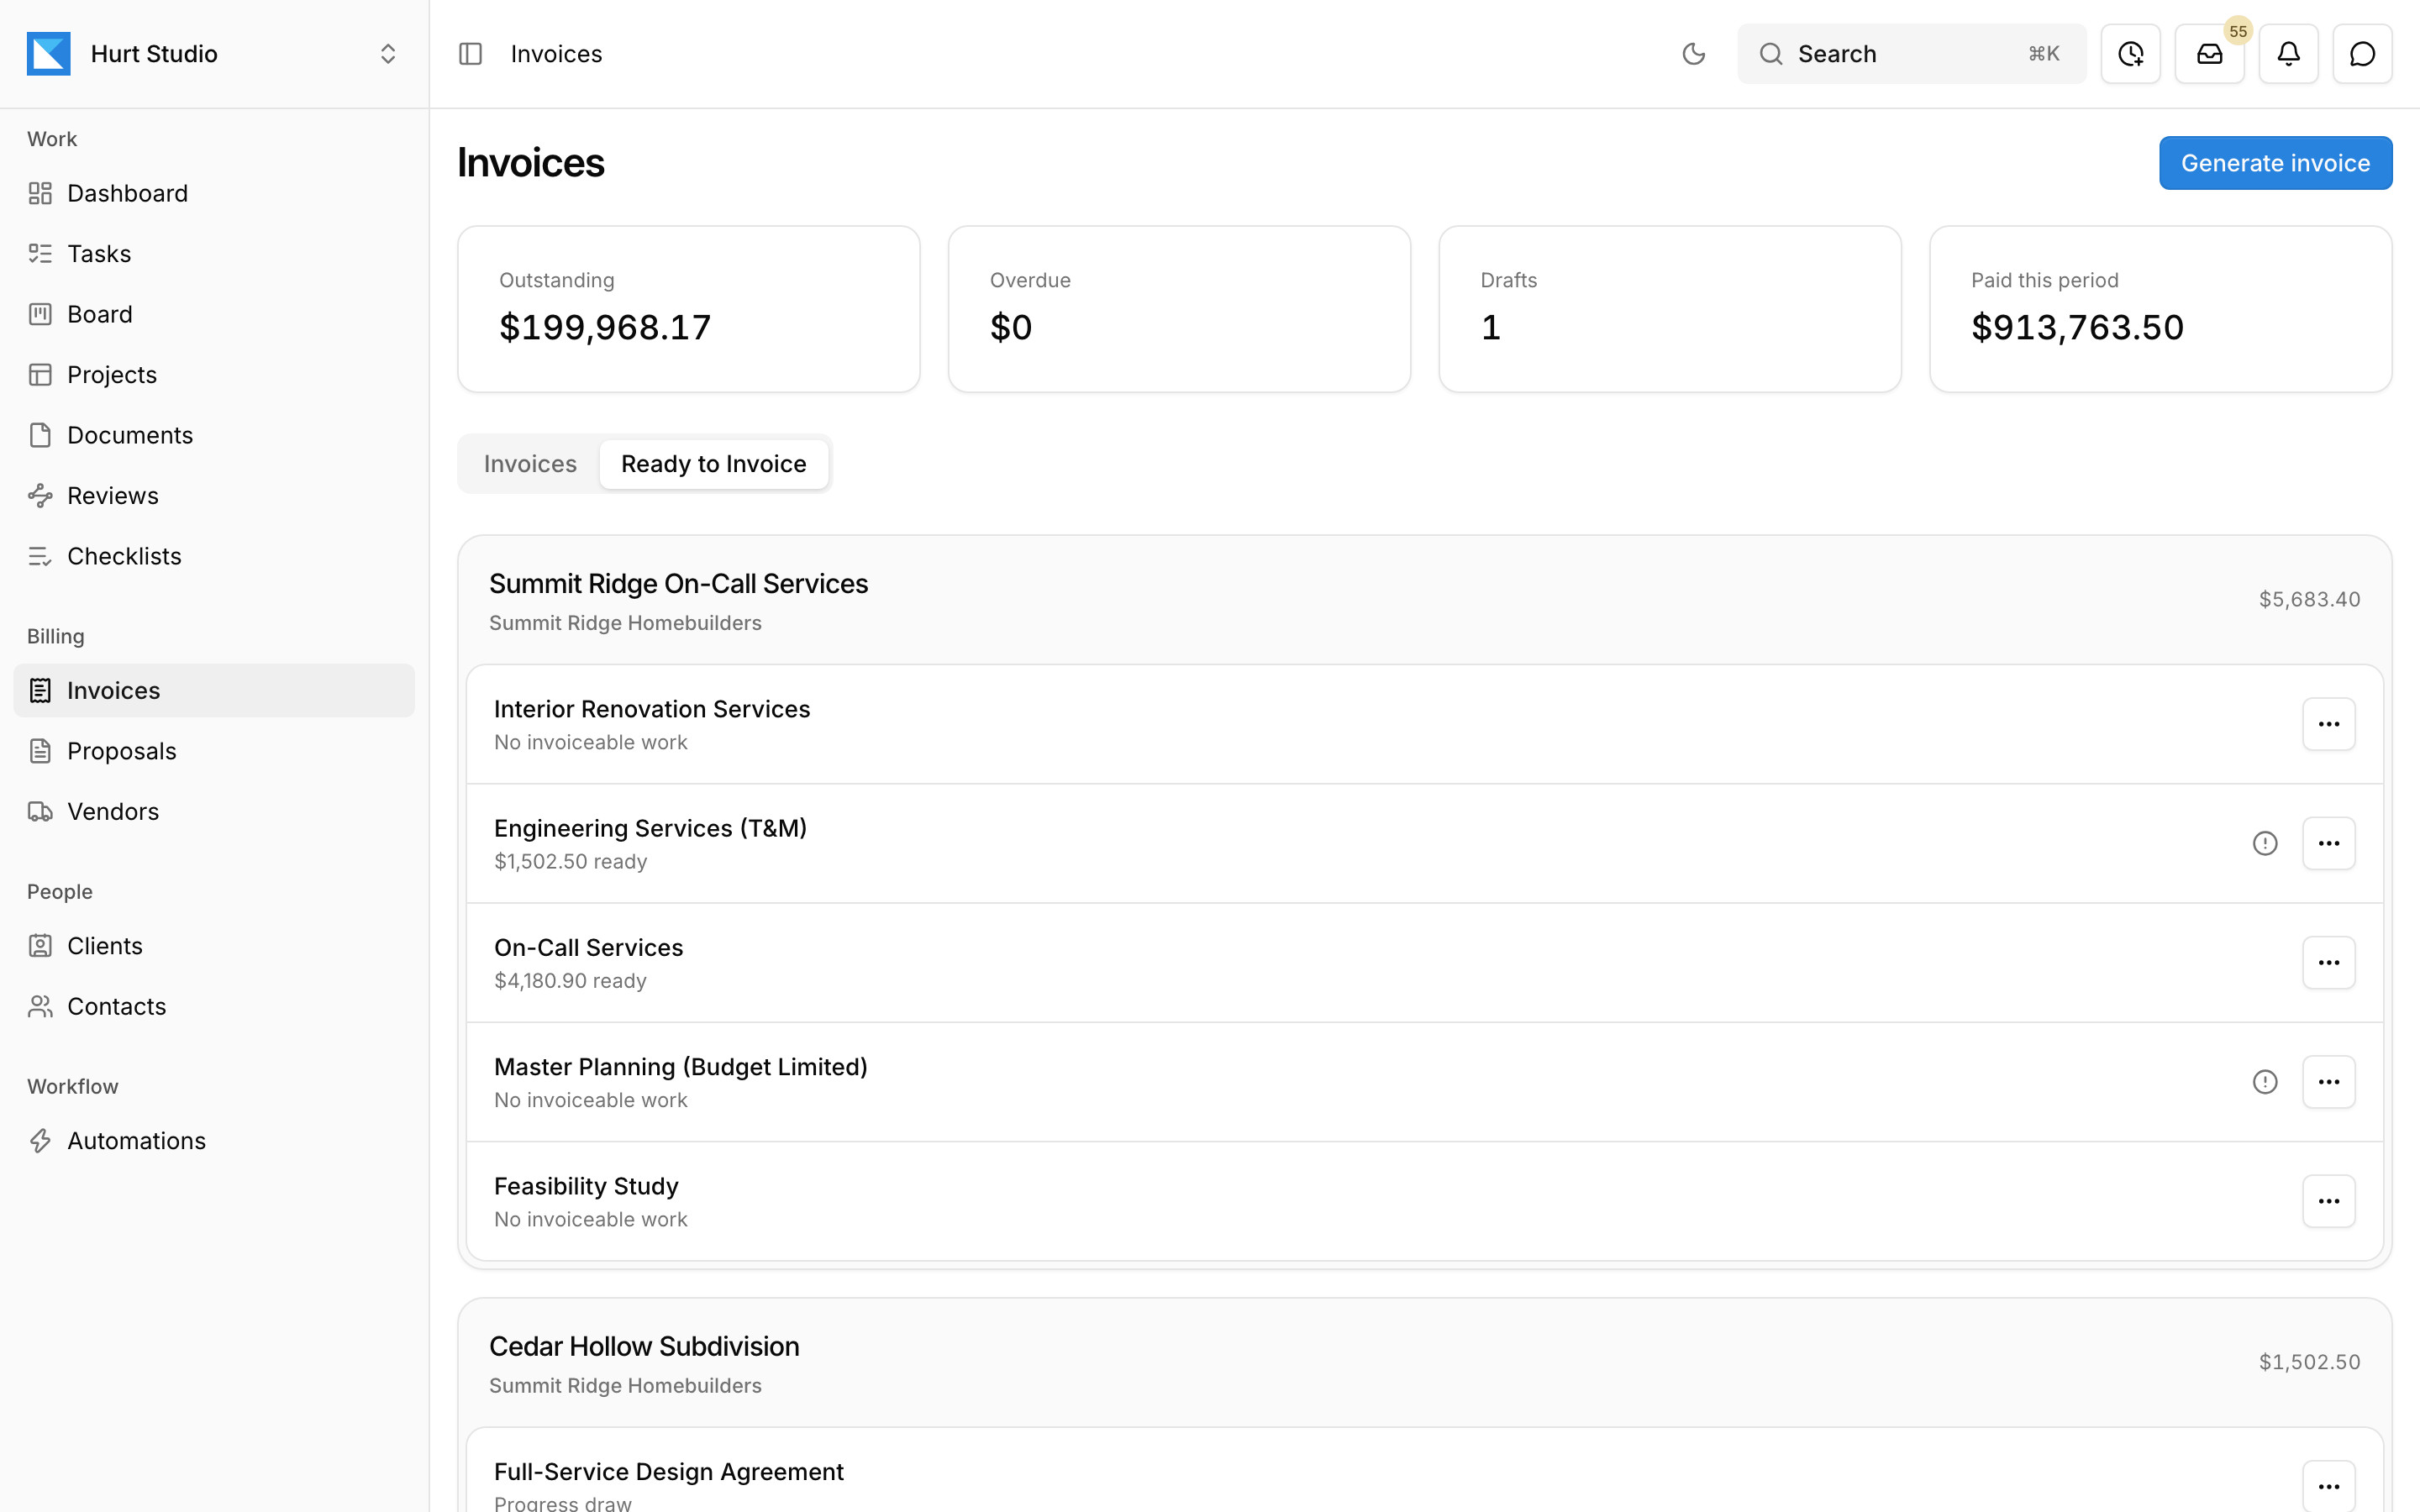Click the Invoices breadcrumb in header
This screenshot has height=1512, width=2420.
[x=556, y=54]
